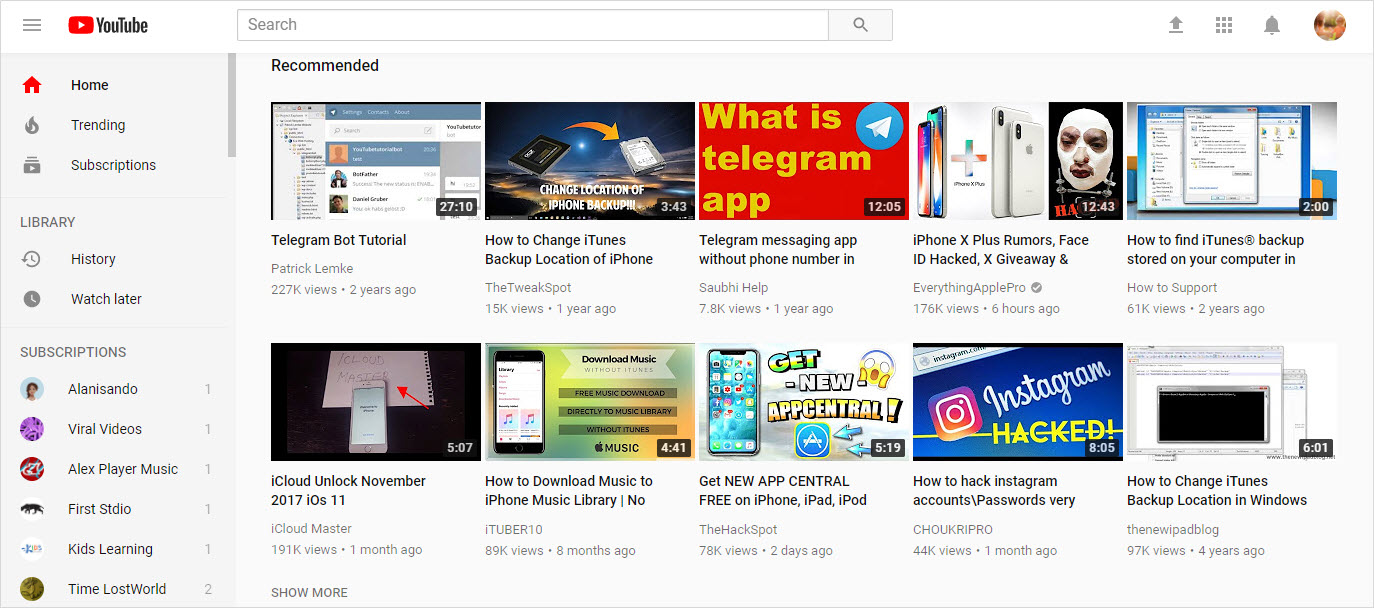
Task: Open the AppCentral video thumbnail
Action: coord(804,402)
